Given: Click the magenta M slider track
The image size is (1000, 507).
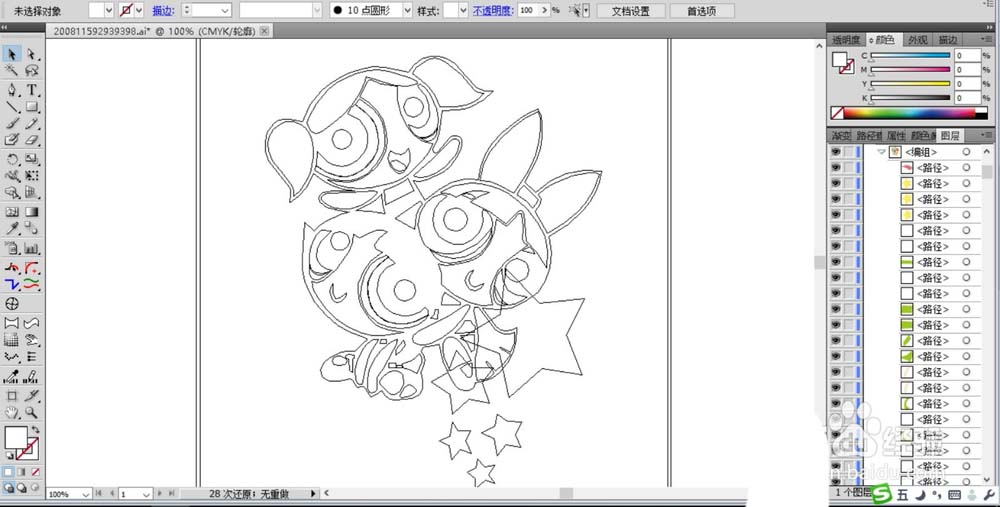Looking at the screenshot, I should click(x=910, y=70).
